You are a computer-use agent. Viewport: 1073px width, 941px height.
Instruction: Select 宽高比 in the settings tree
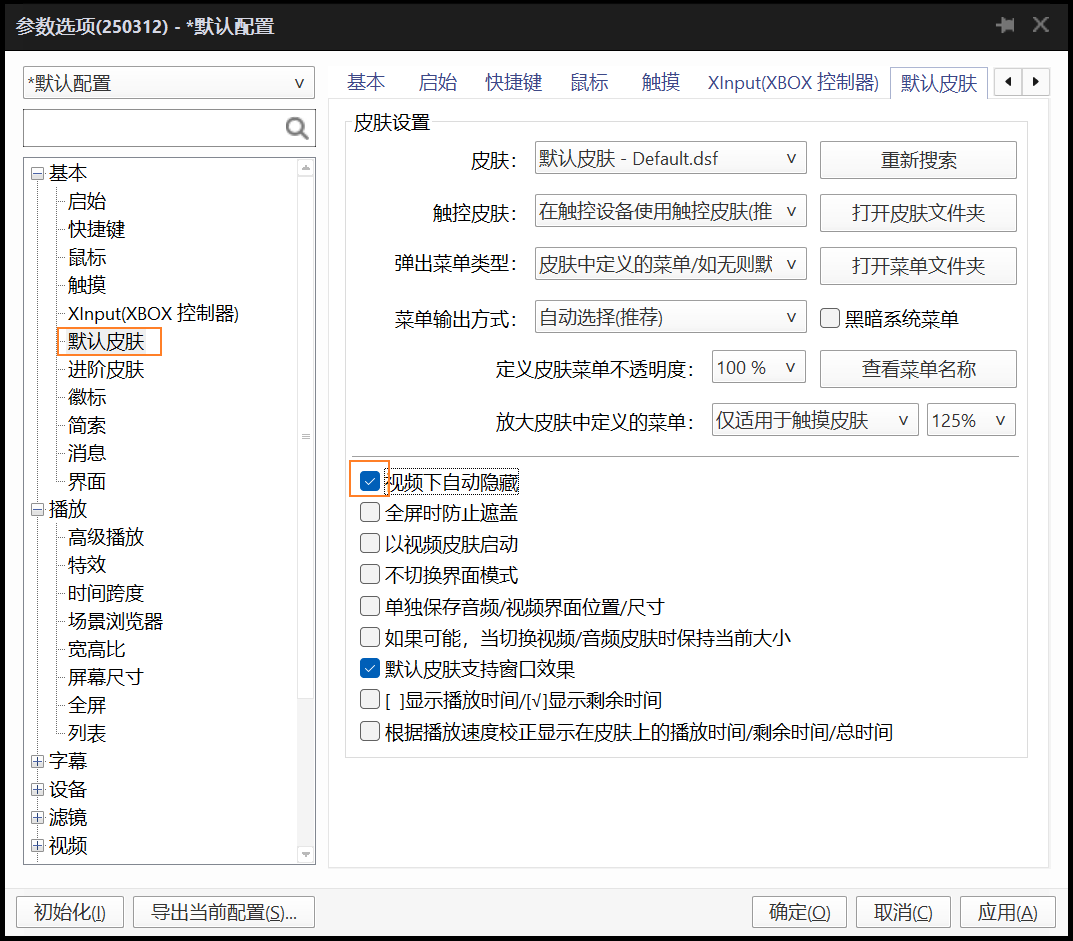(x=96, y=649)
